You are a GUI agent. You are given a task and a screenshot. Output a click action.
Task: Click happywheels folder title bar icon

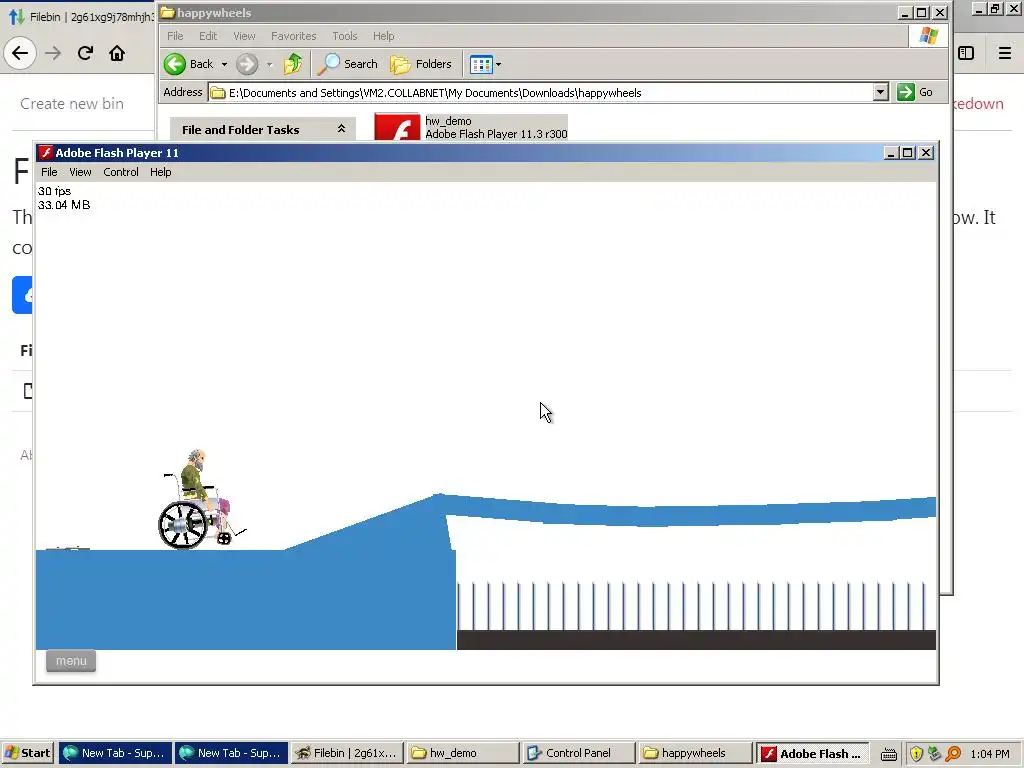tap(167, 12)
